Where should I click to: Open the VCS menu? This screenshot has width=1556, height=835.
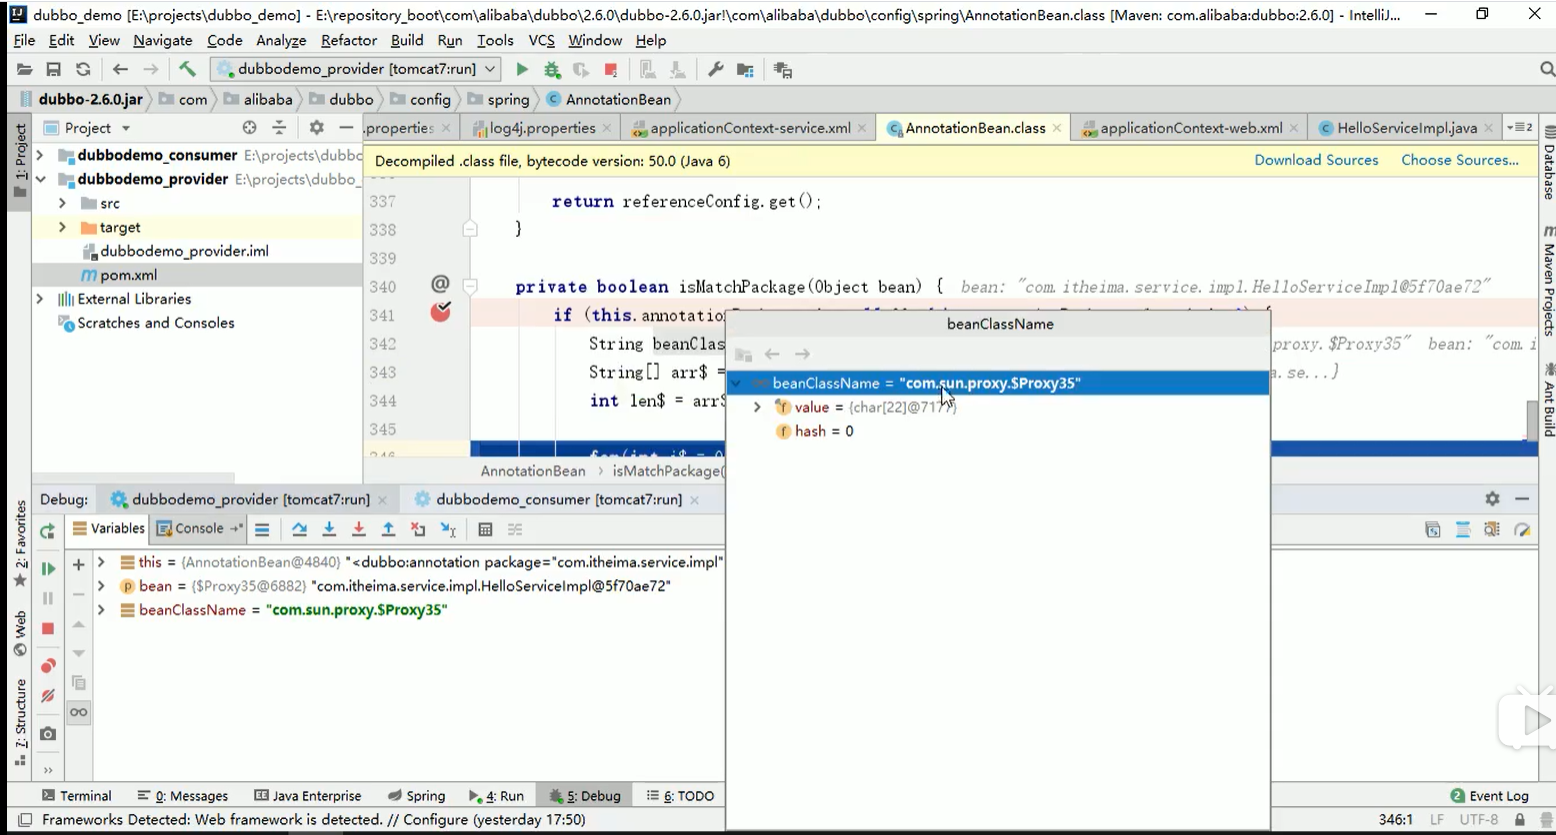click(x=541, y=40)
